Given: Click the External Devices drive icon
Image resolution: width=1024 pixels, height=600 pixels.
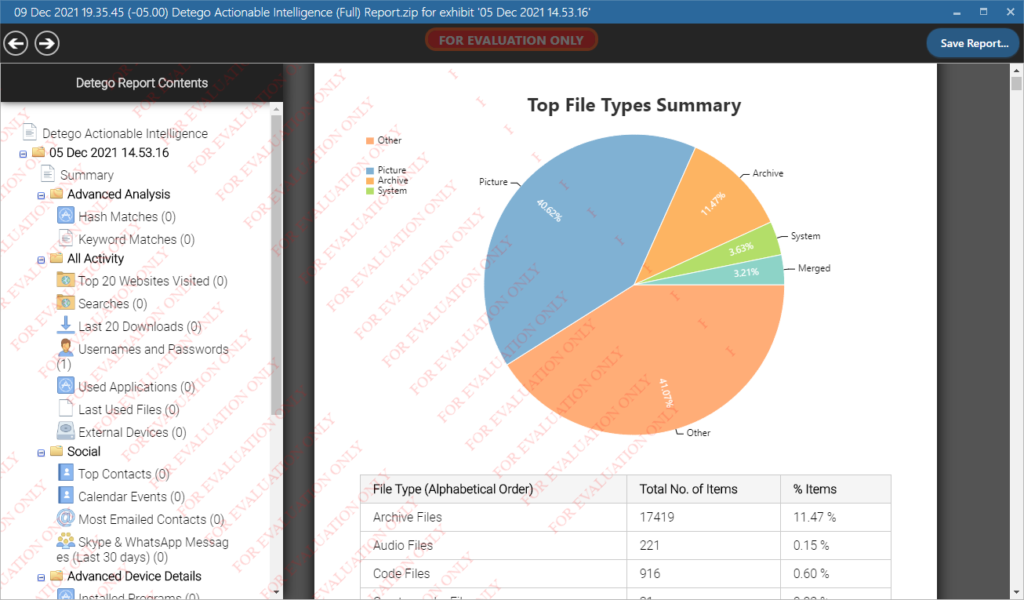Looking at the screenshot, I should [x=65, y=431].
